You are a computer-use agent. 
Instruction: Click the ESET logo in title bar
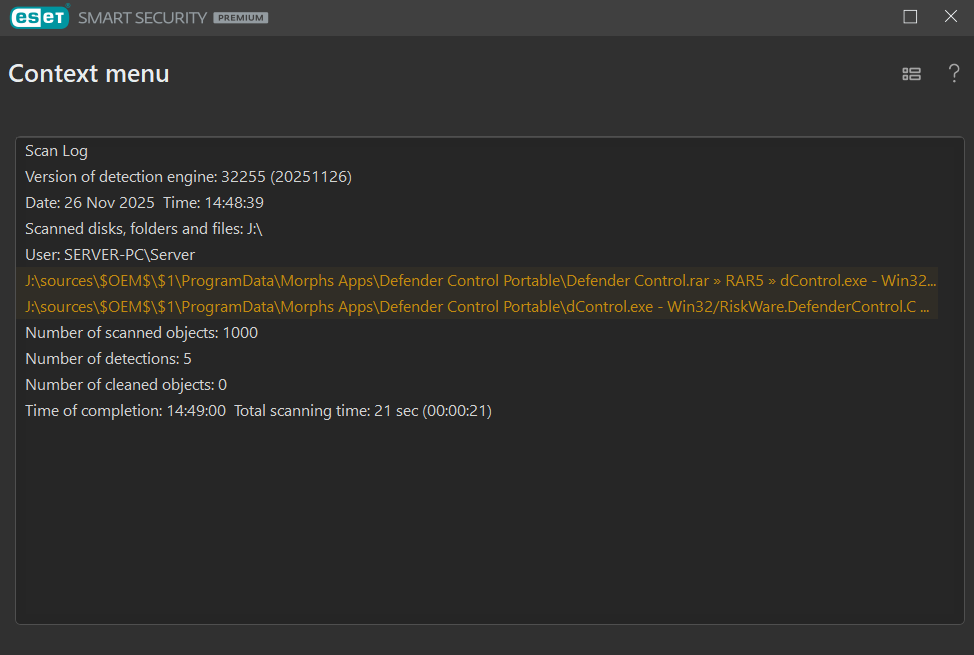(x=39, y=17)
